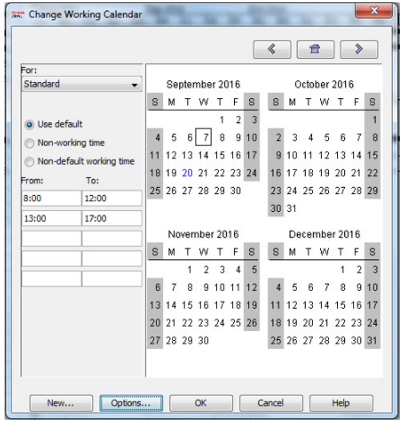Viewport: 407px width, 422px height.
Task: Click the app icon in title bar
Action: tap(17, 15)
